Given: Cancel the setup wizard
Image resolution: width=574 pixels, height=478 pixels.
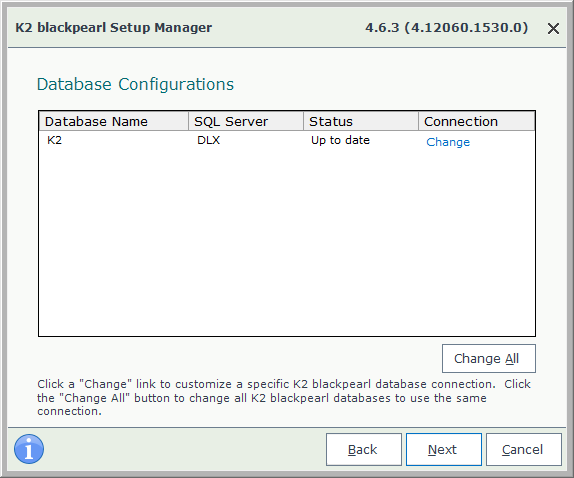Looking at the screenshot, I should pos(523,449).
